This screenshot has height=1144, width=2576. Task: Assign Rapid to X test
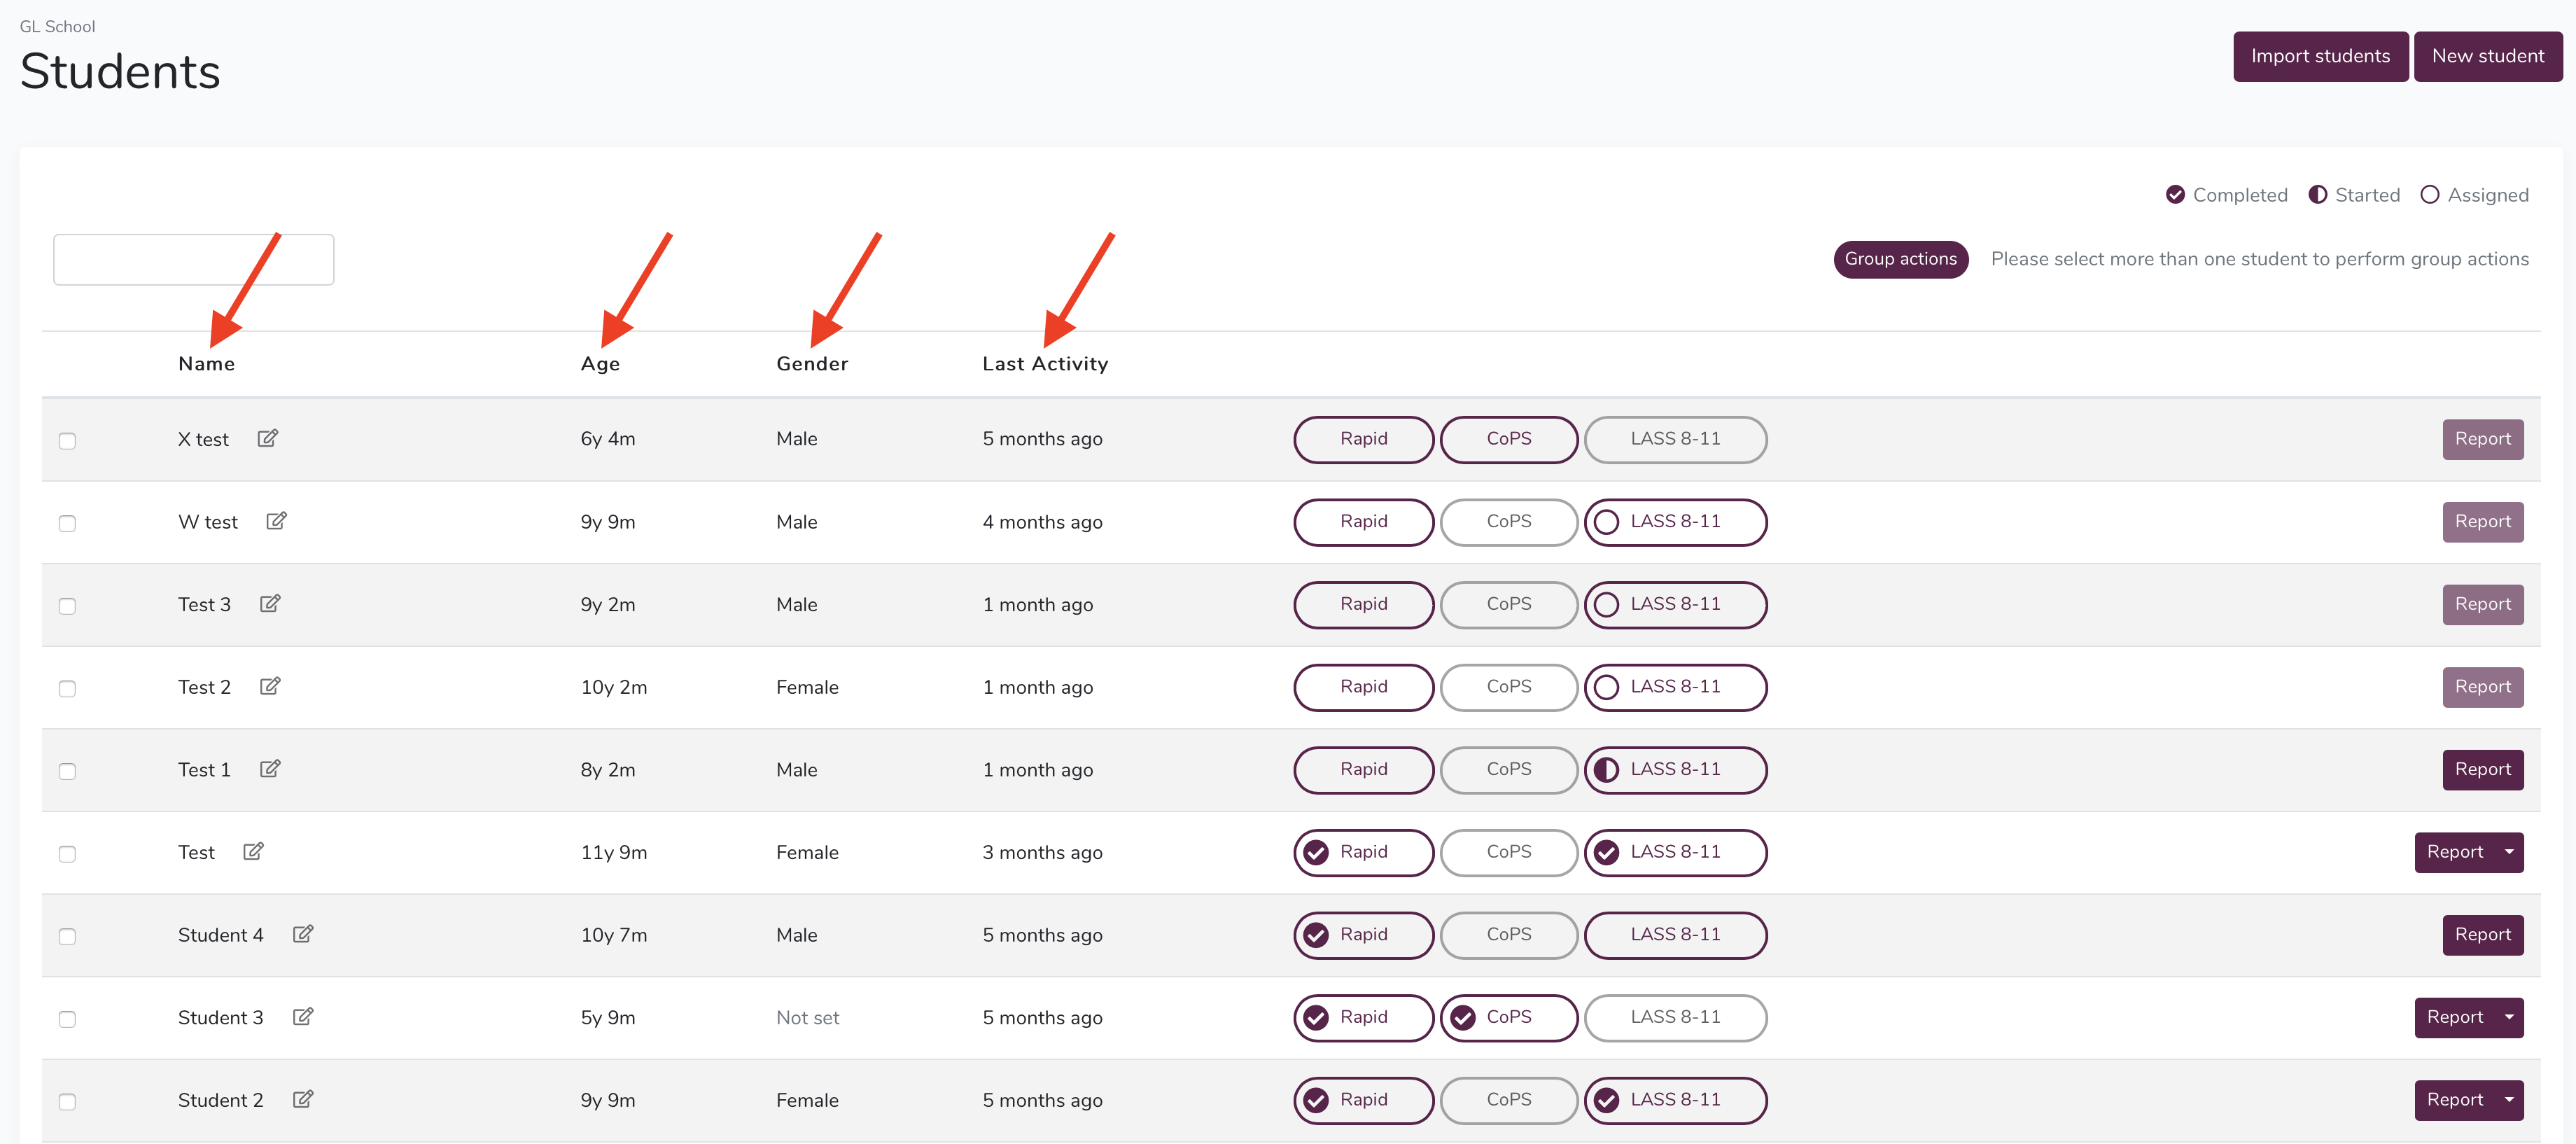[1363, 439]
